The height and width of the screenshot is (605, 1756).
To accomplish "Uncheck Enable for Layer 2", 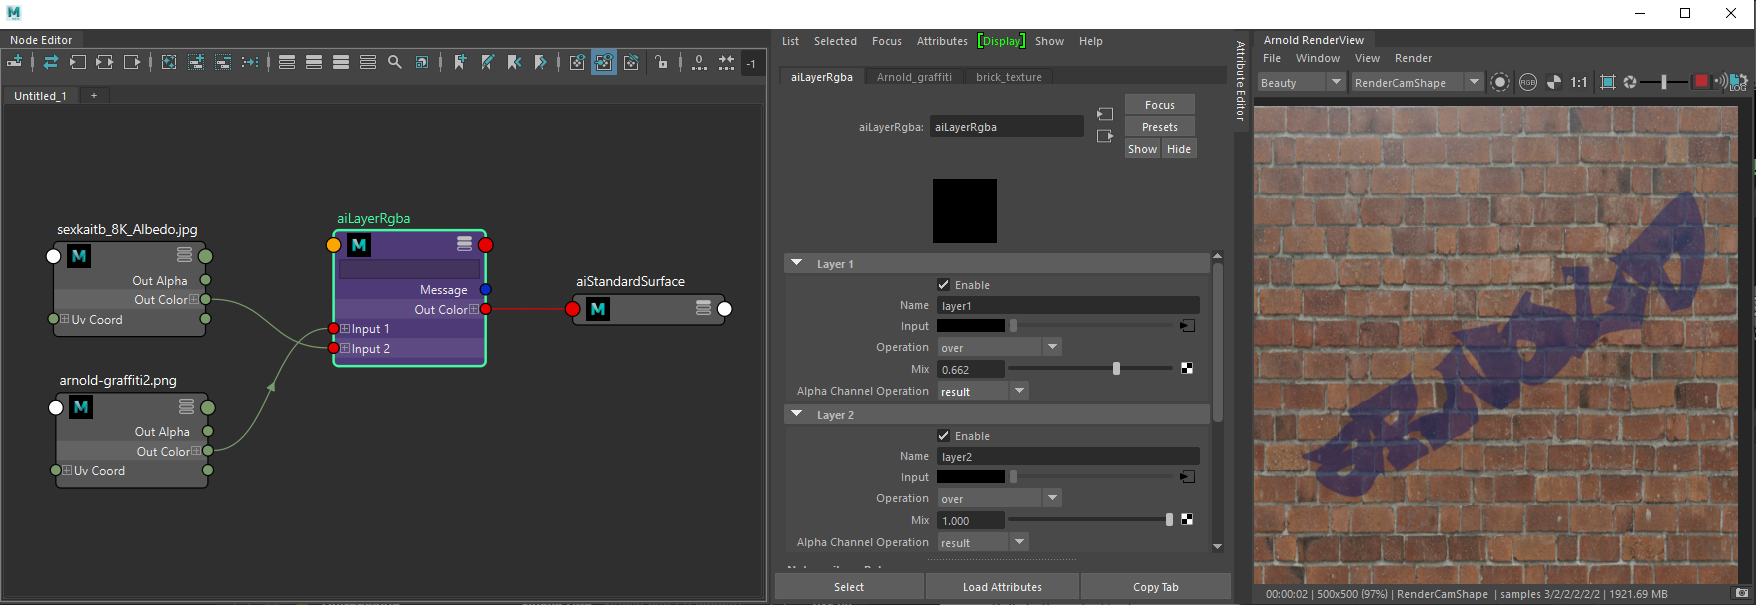I will (943, 436).
